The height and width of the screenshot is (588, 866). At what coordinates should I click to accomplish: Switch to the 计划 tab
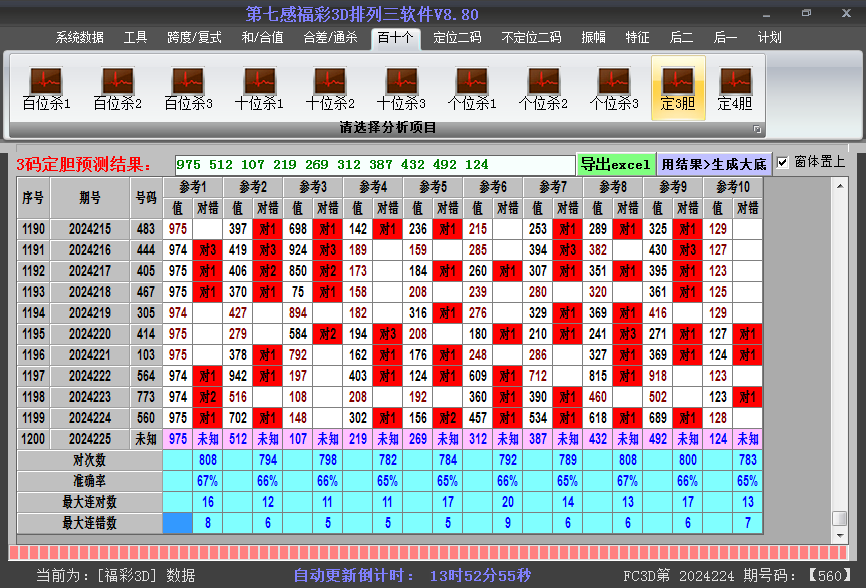click(769, 38)
